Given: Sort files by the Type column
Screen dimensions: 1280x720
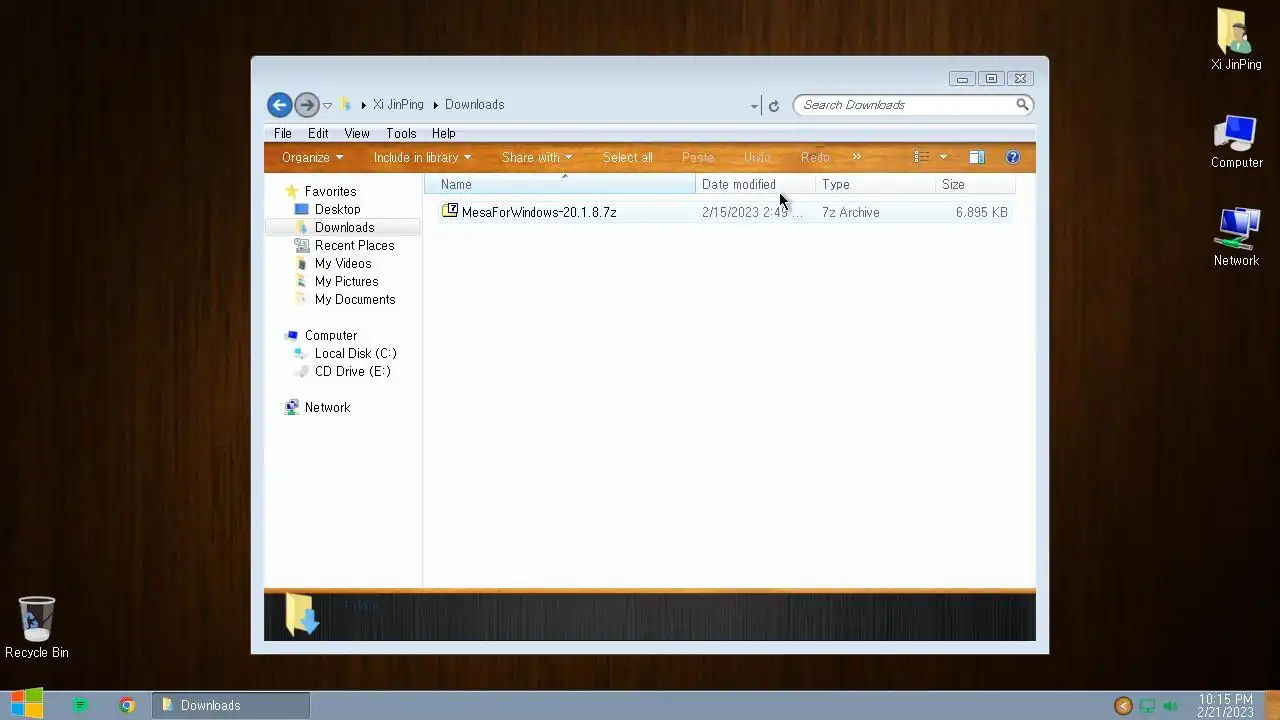Looking at the screenshot, I should click(x=875, y=184).
